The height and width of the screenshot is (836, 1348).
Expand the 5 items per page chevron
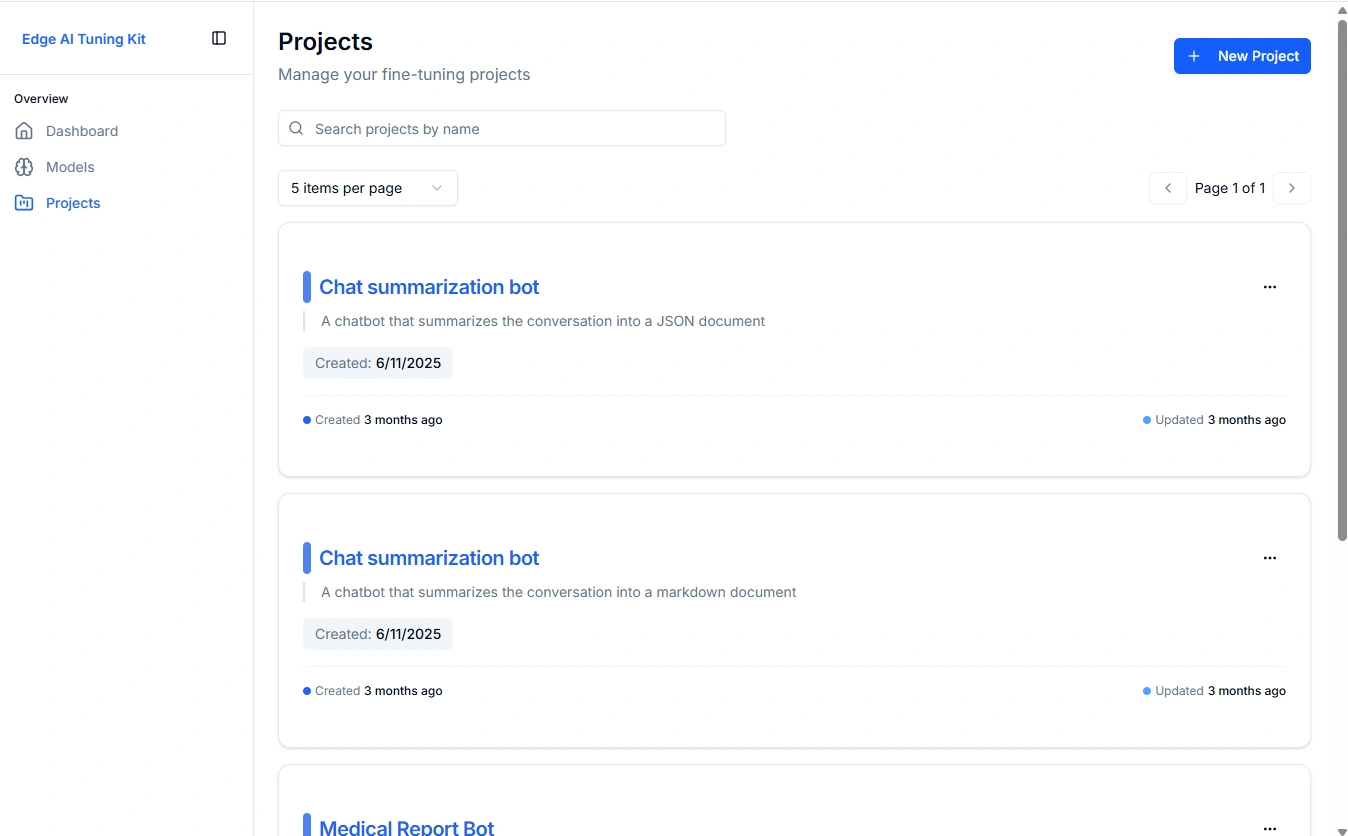pos(436,188)
